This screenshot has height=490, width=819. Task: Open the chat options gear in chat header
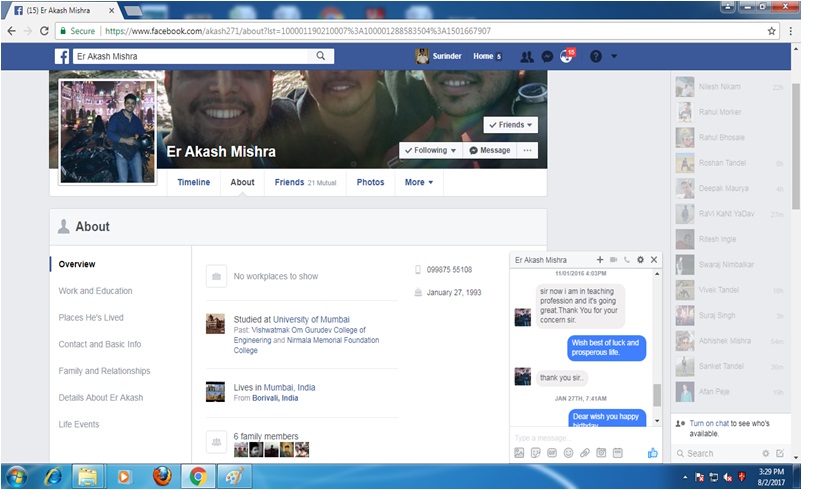tap(640, 260)
